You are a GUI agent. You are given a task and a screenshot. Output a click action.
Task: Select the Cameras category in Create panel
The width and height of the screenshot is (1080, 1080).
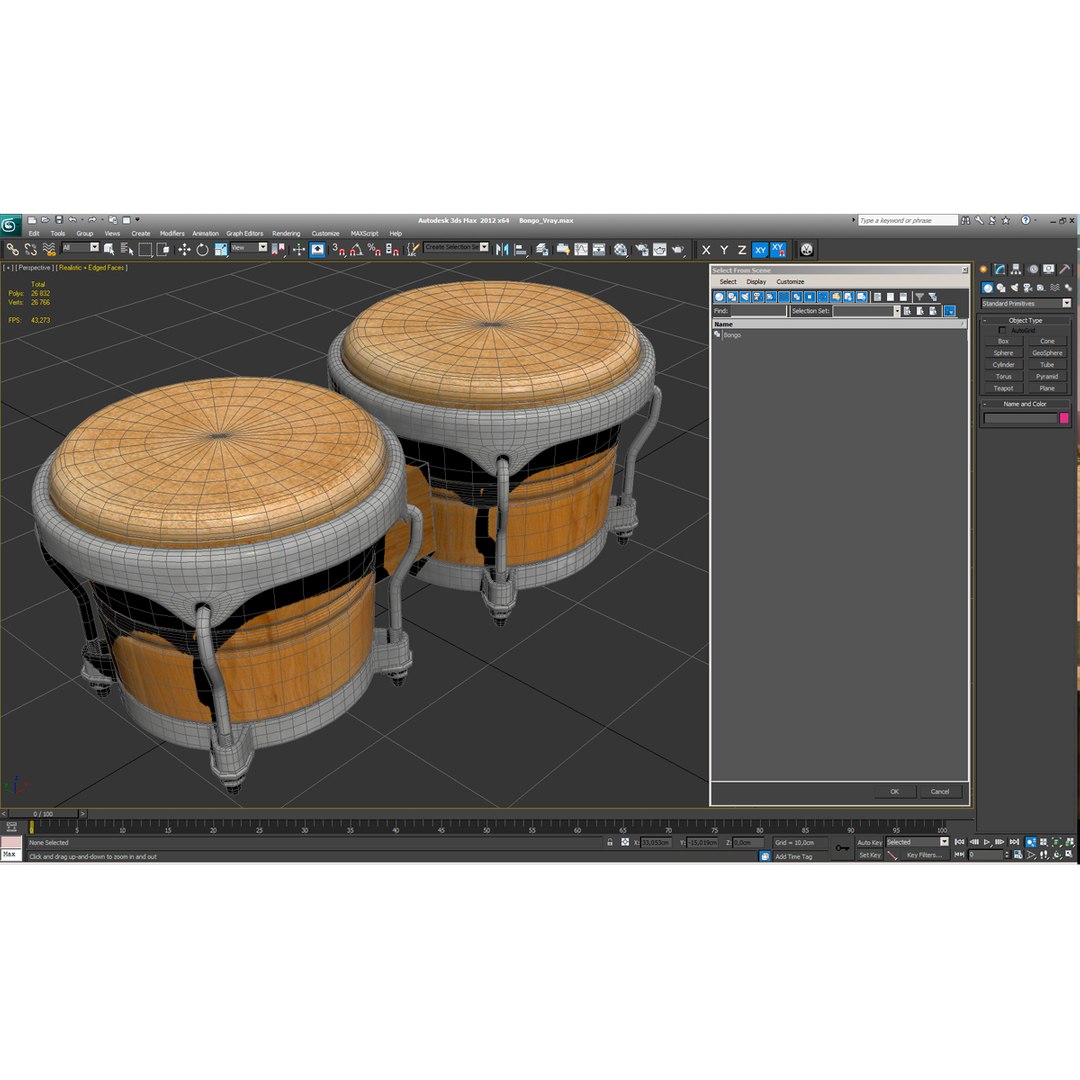click(1028, 288)
